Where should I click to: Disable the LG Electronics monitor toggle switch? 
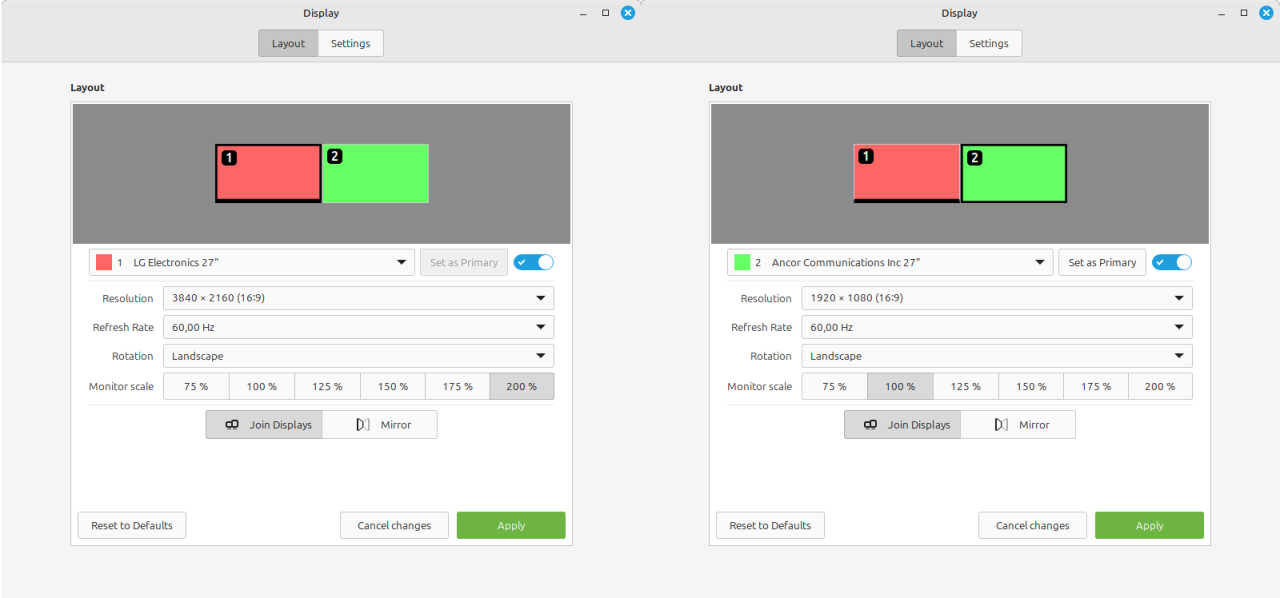534,262
